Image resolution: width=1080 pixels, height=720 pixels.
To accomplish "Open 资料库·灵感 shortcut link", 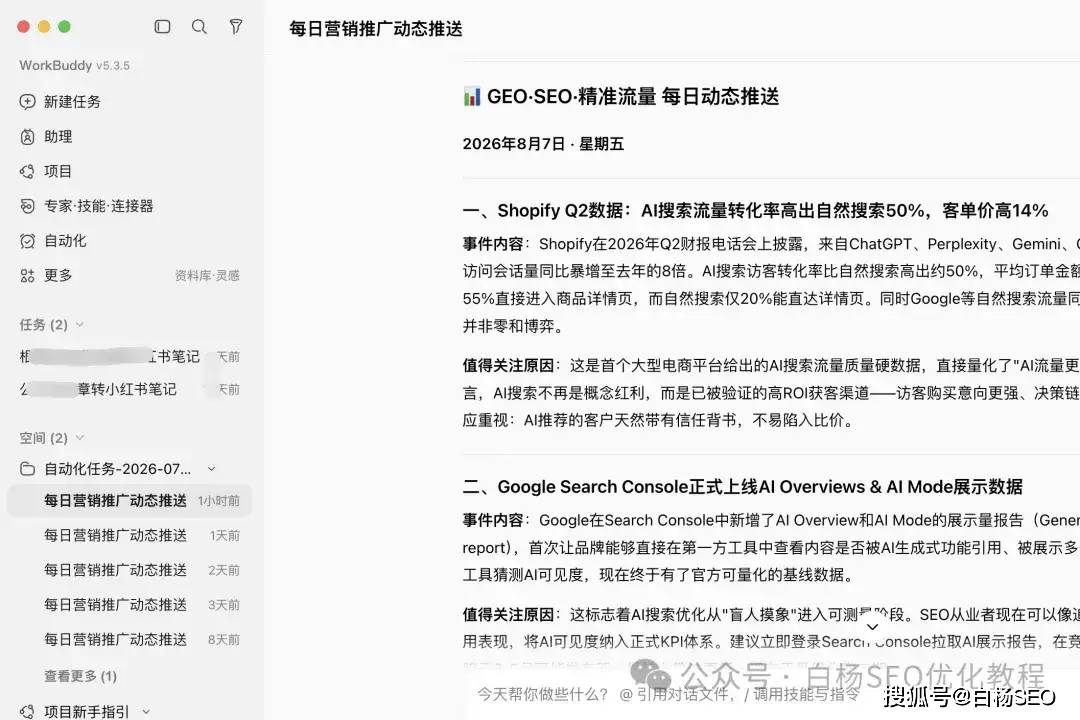I will click(207, 276).
